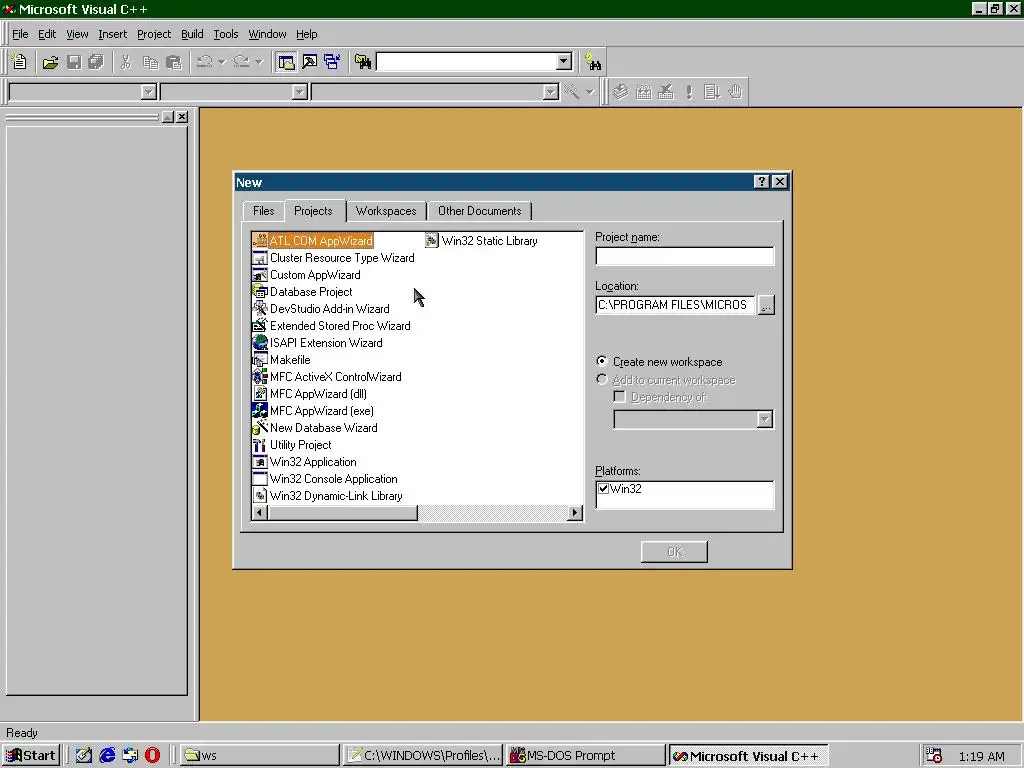Expand the Undo history dropdown arrow
The image size is (1024, 768).
(x=222, y=62)
